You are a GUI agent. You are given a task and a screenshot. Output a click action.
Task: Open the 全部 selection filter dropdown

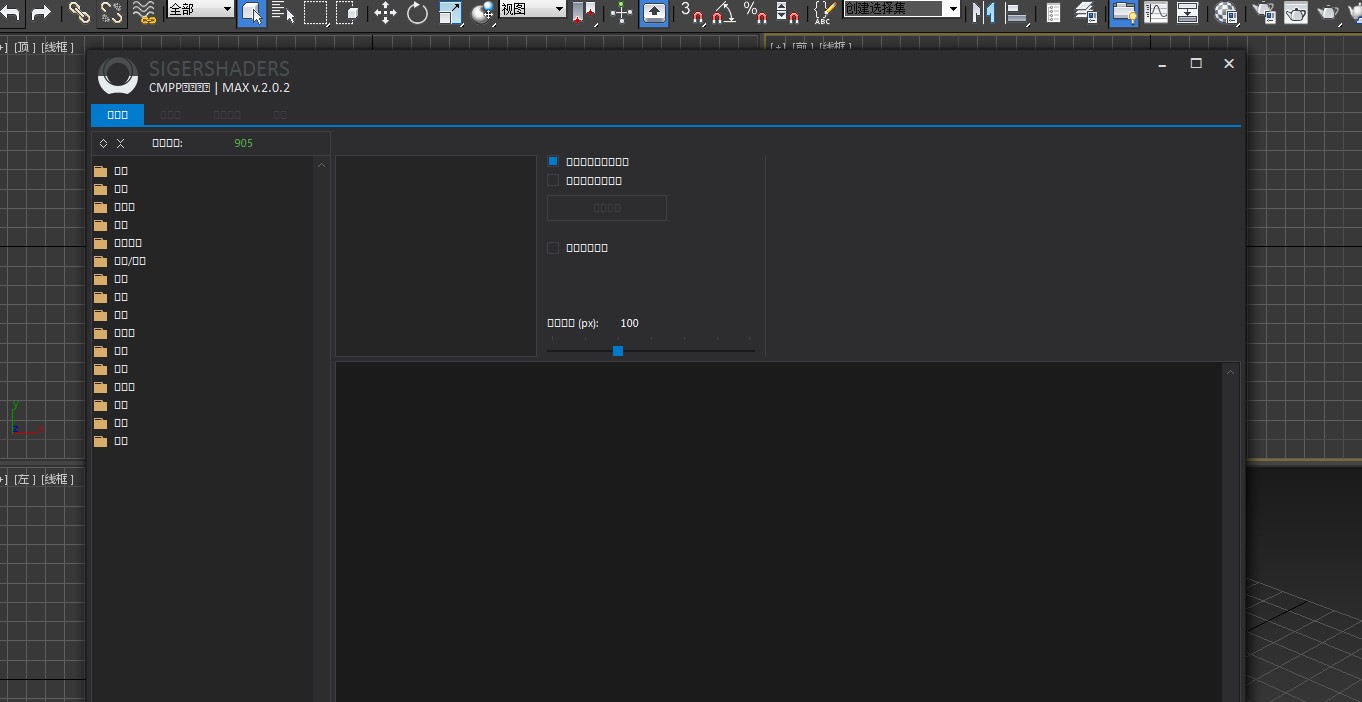pyautogui.click(x=200, y=9)
